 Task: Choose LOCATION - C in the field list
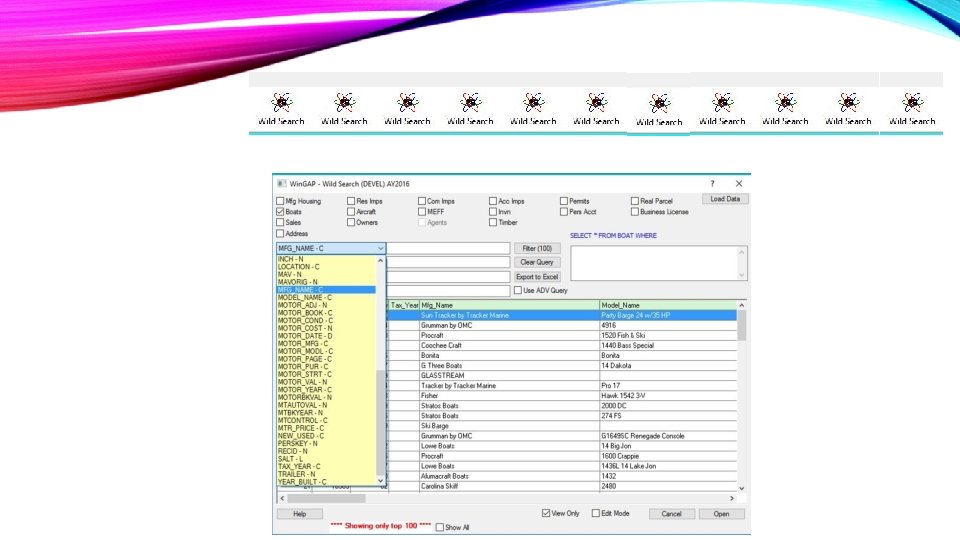pyautogui.click(x=326, y=267)
